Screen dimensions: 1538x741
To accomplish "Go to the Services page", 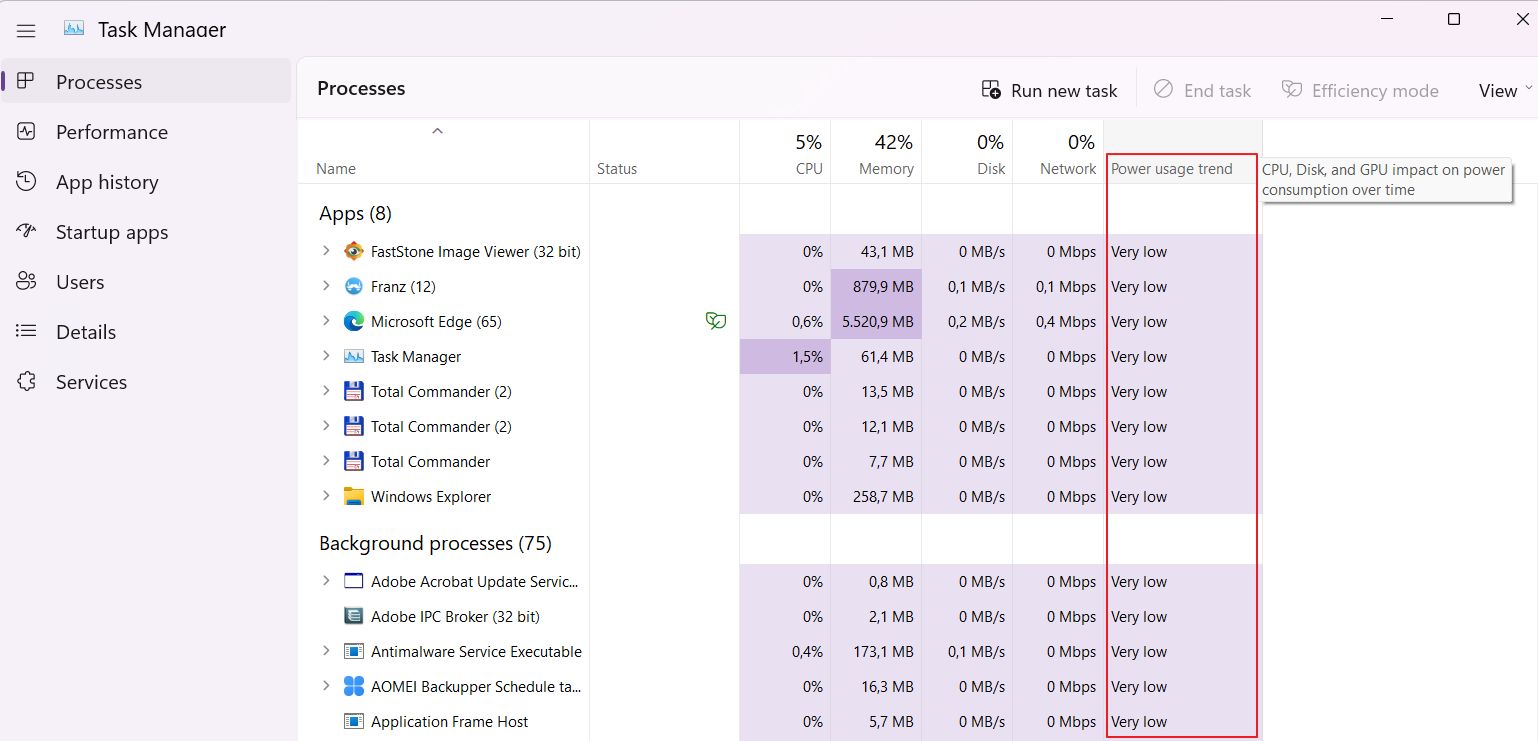I will tap(146, 382).
